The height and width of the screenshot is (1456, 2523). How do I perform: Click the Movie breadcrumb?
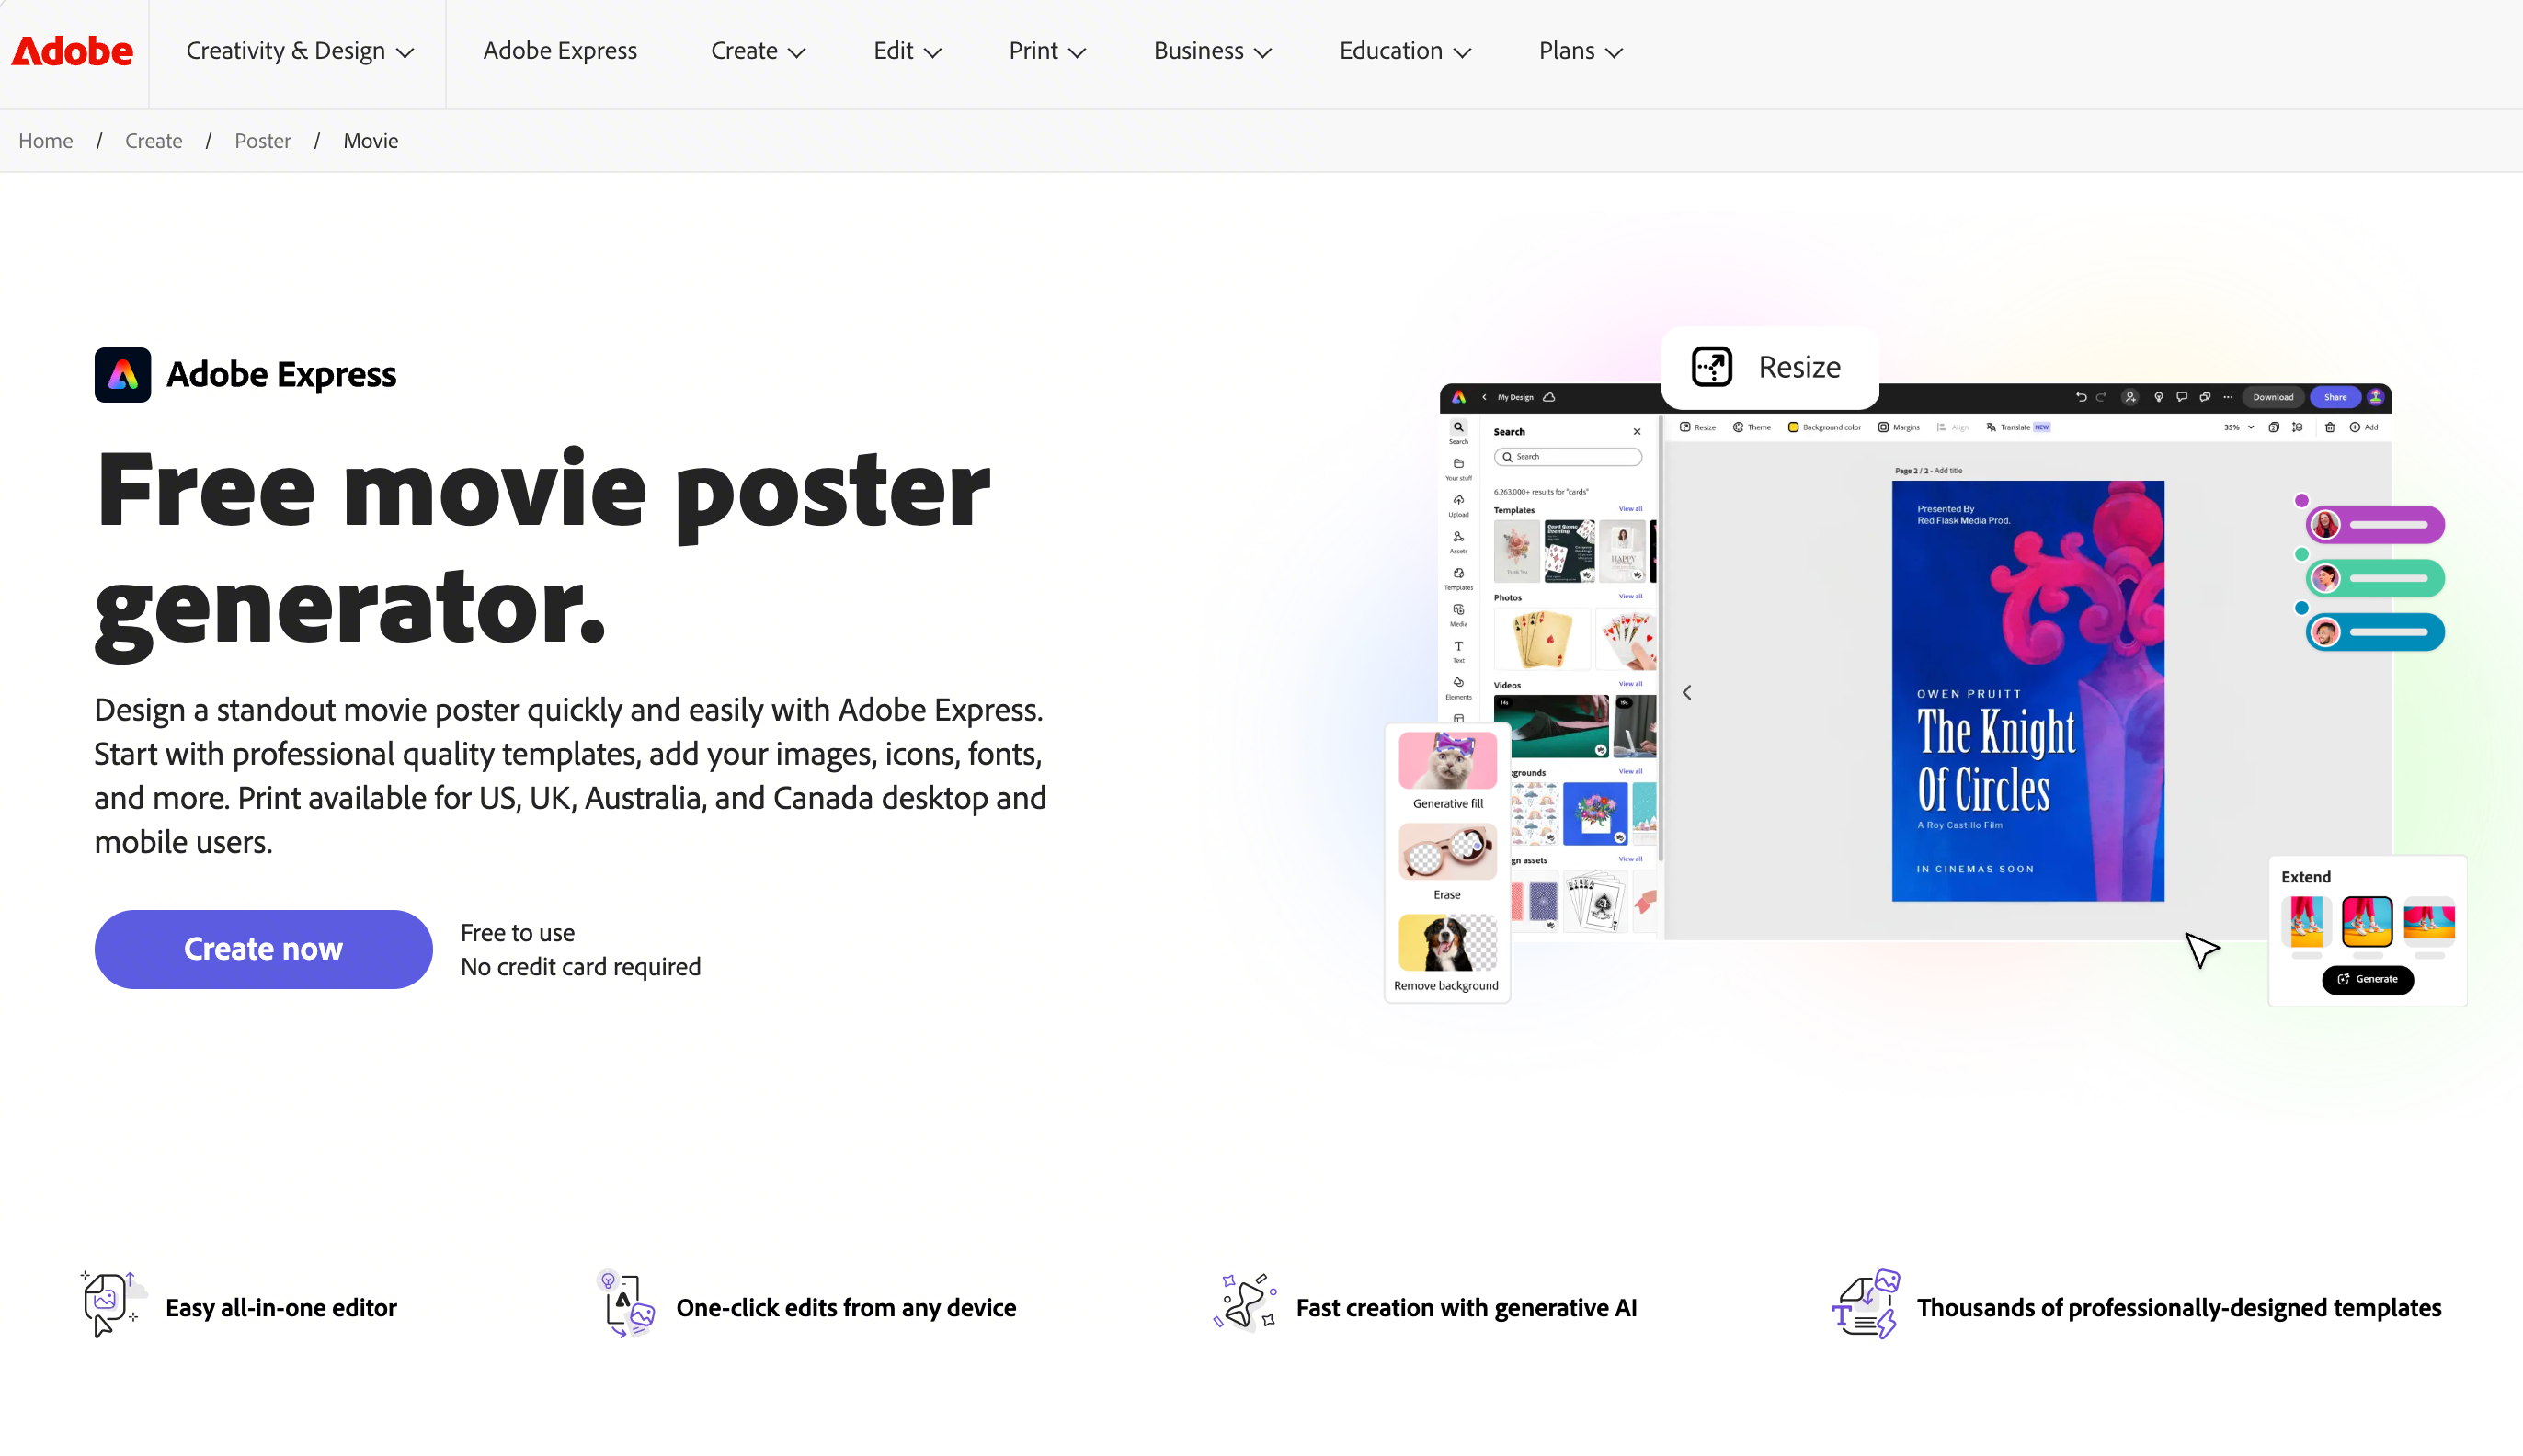(x=371, y=141)
